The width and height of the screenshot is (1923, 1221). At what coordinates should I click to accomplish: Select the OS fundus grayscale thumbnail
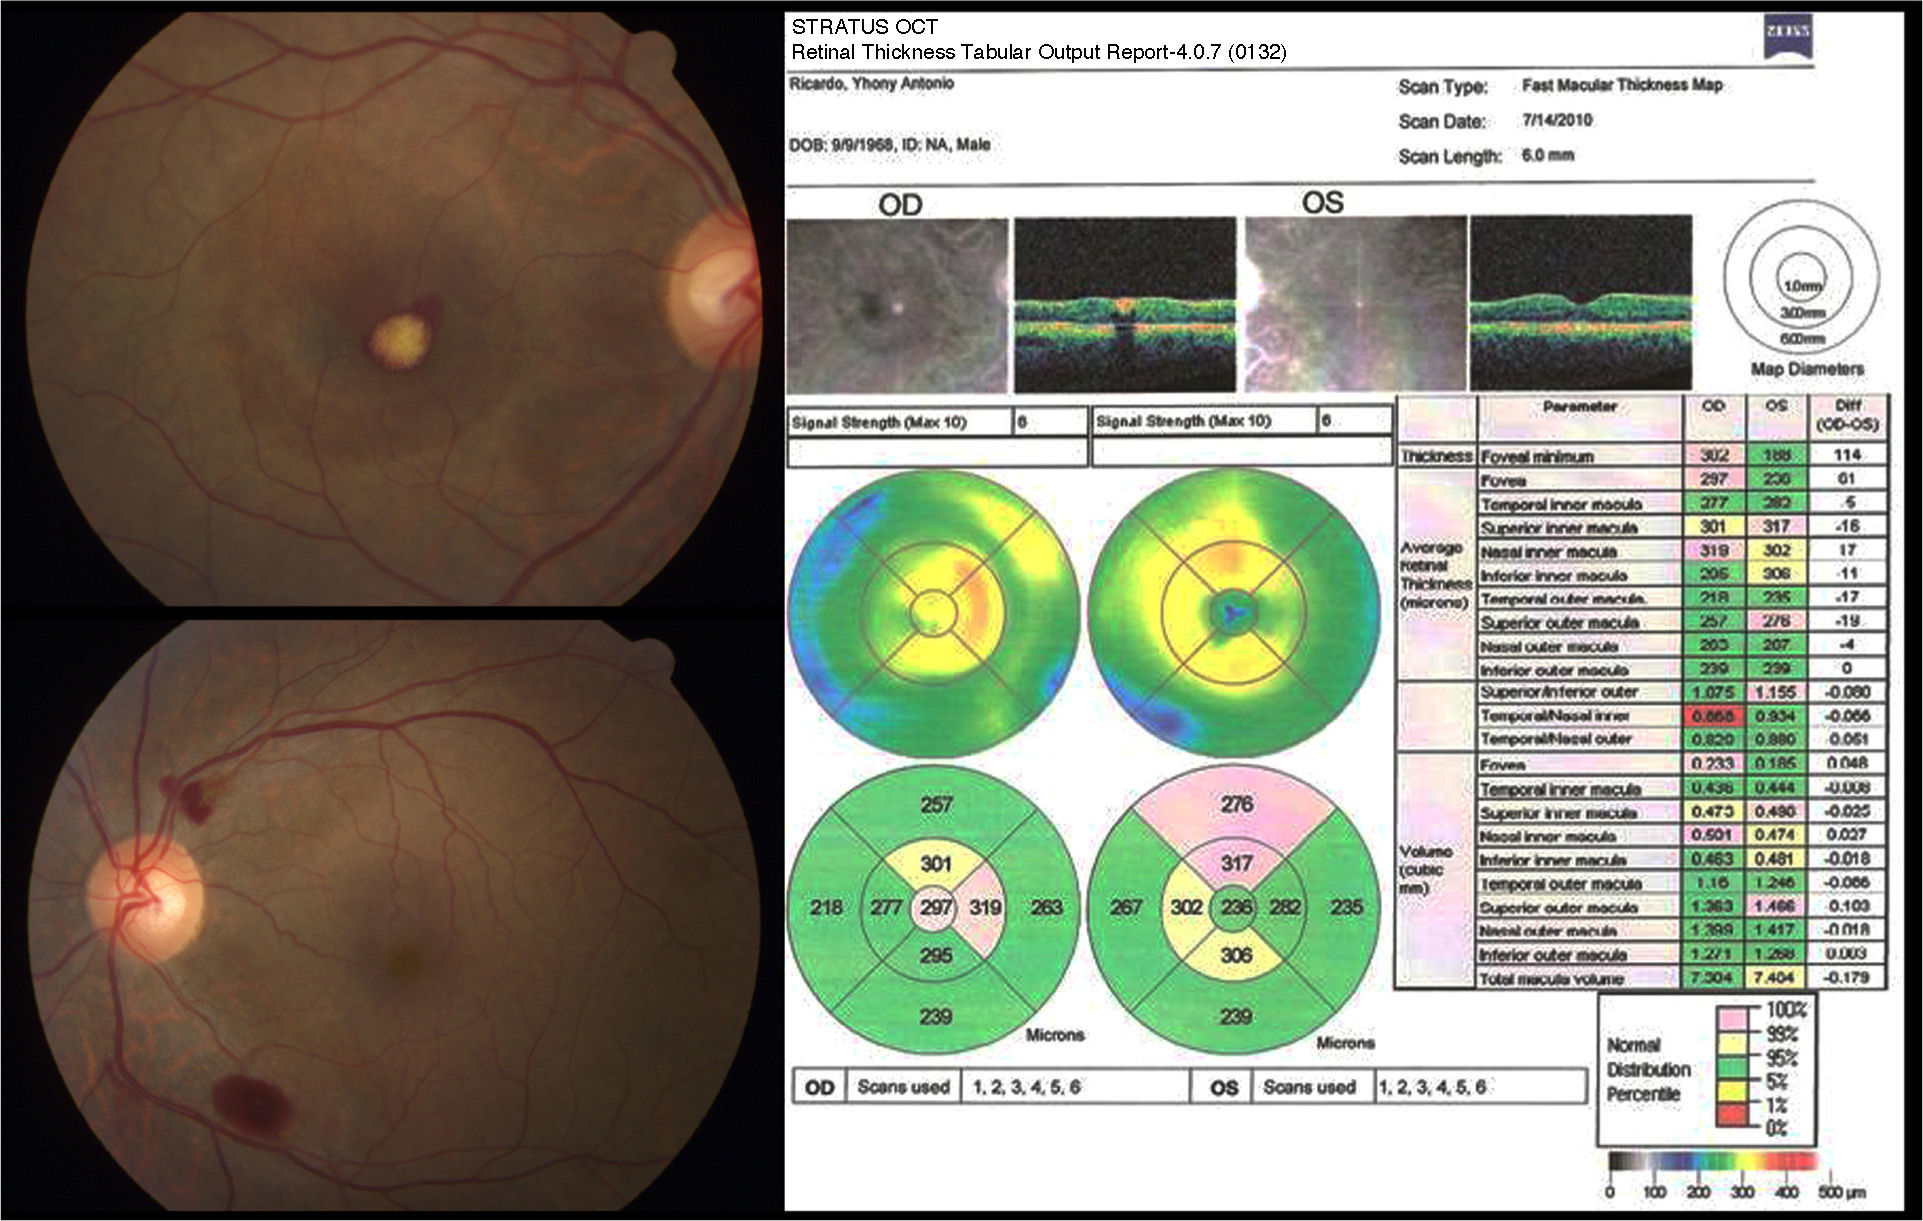tap(1353, 304)
